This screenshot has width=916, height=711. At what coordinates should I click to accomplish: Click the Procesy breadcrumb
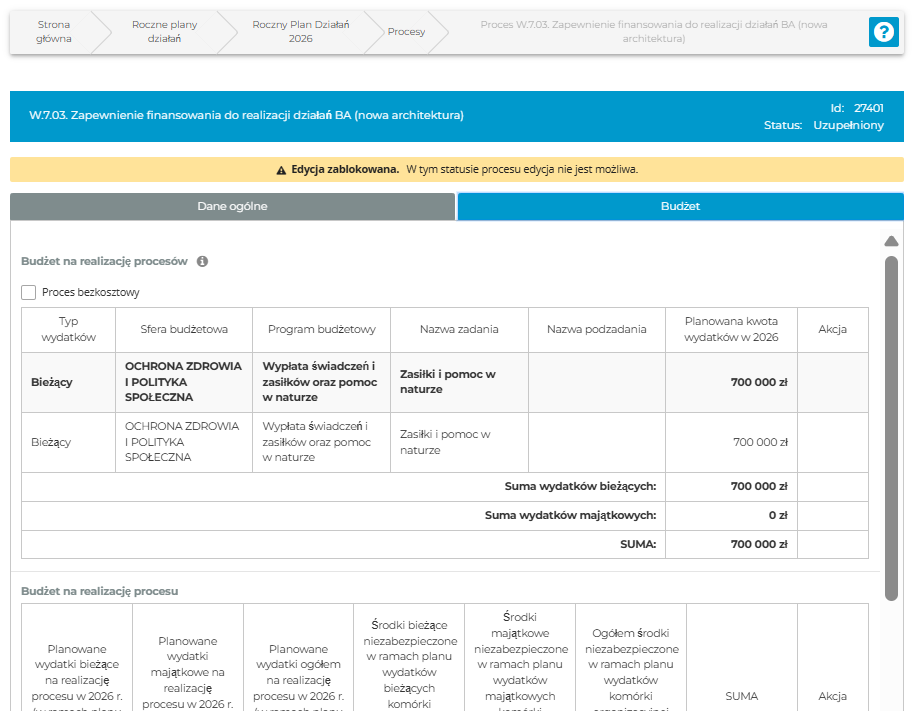click(x=406, y=32)
